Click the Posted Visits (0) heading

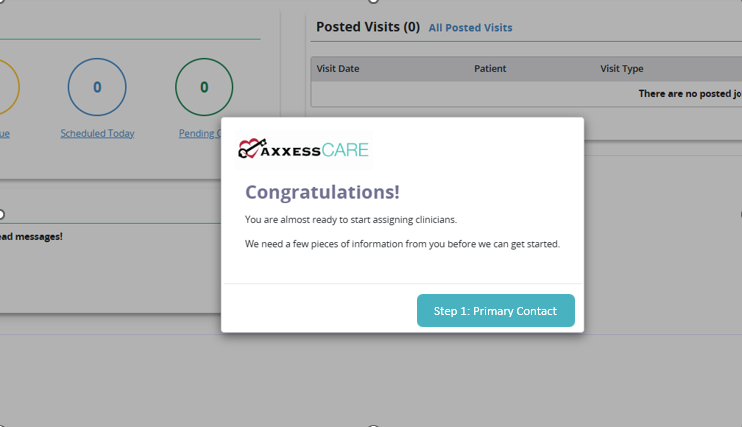pos(368,27)
